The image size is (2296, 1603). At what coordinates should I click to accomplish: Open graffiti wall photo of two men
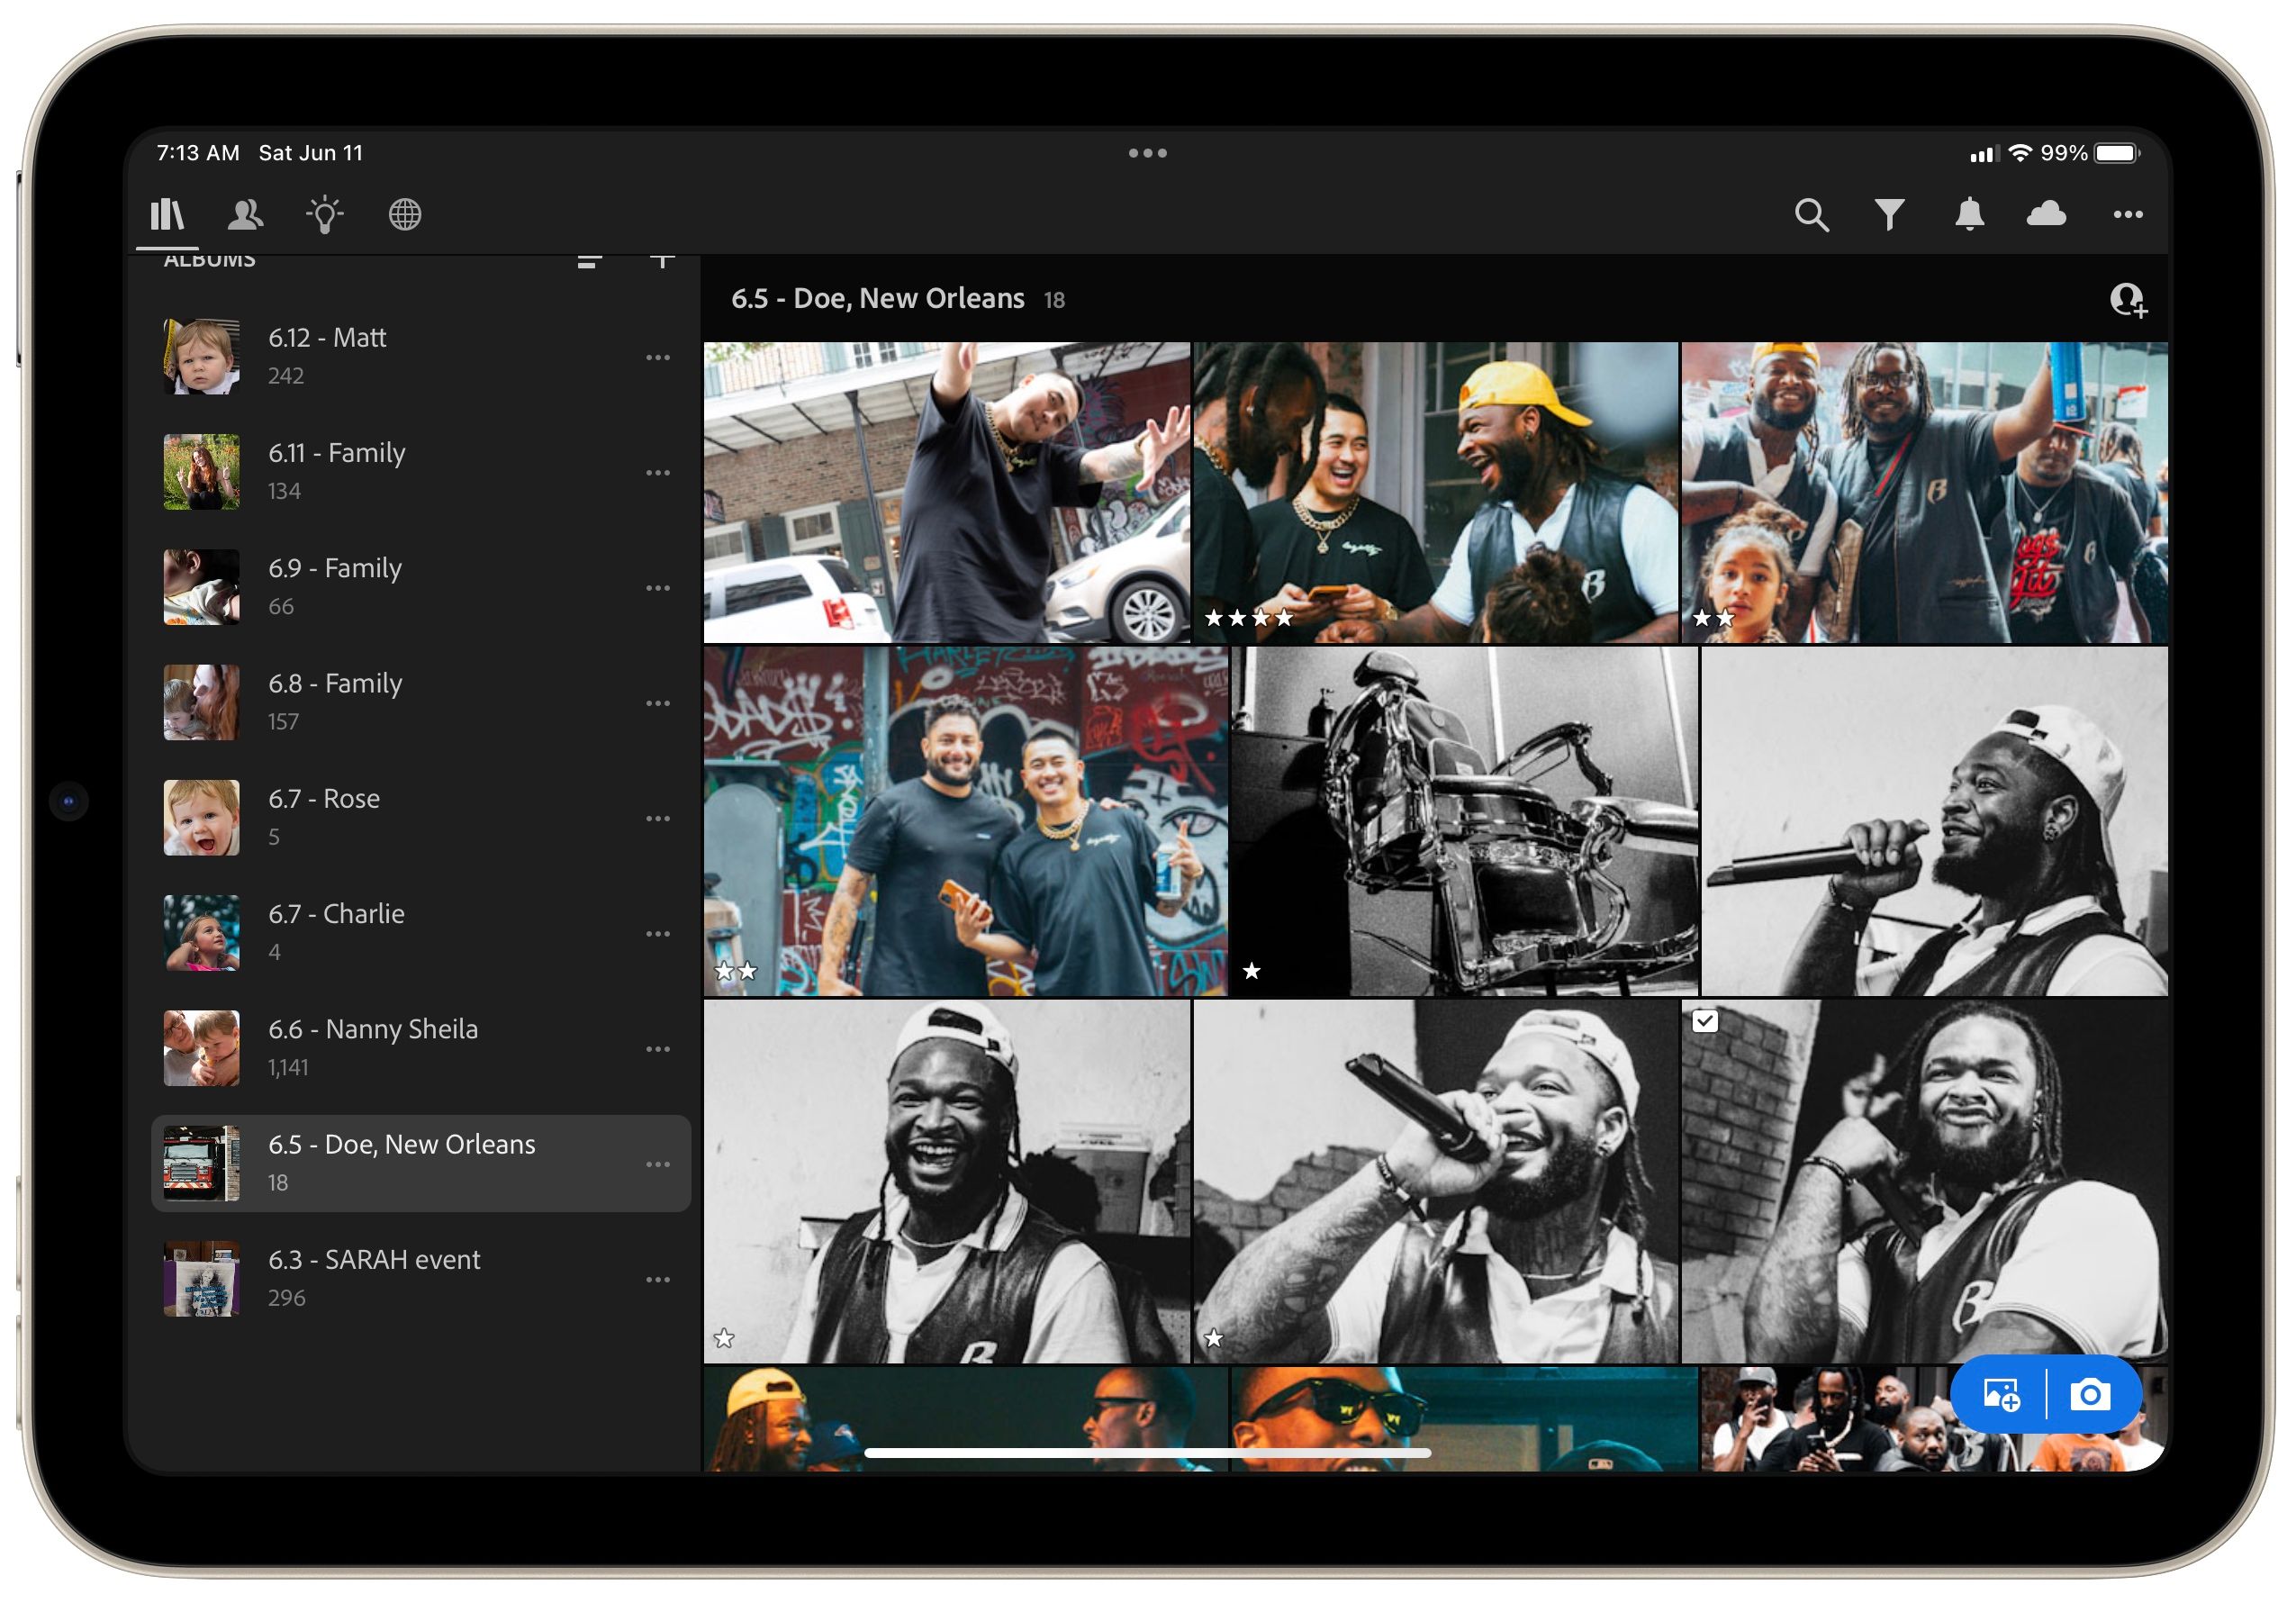coord(966,821)
